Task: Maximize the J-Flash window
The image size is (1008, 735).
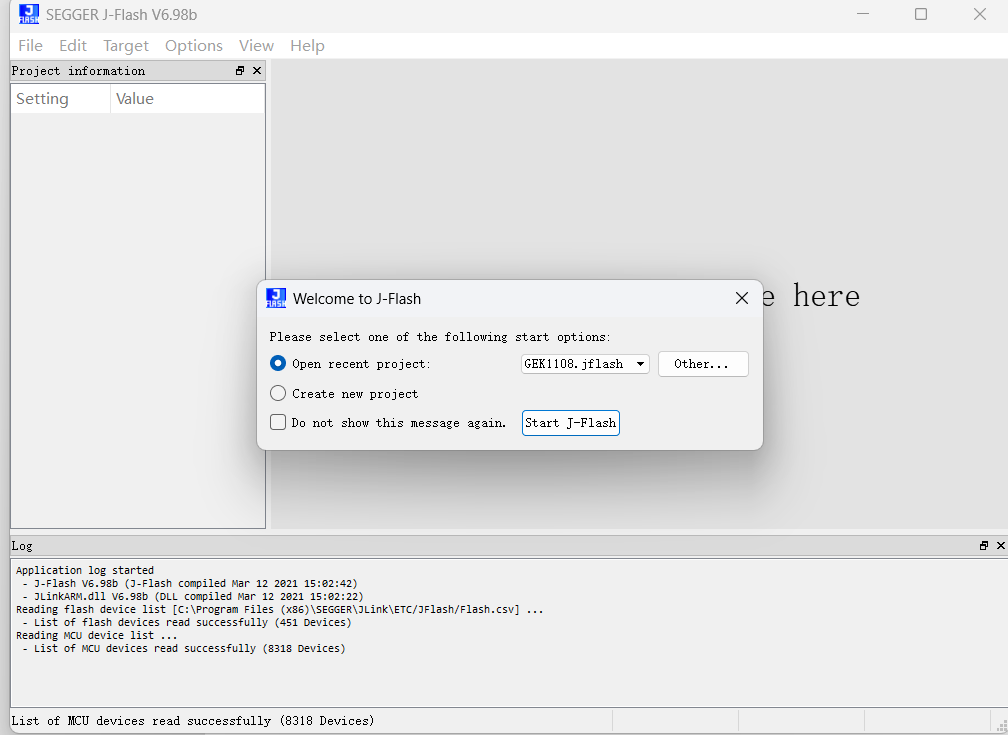Action: (x=921, y=14)
